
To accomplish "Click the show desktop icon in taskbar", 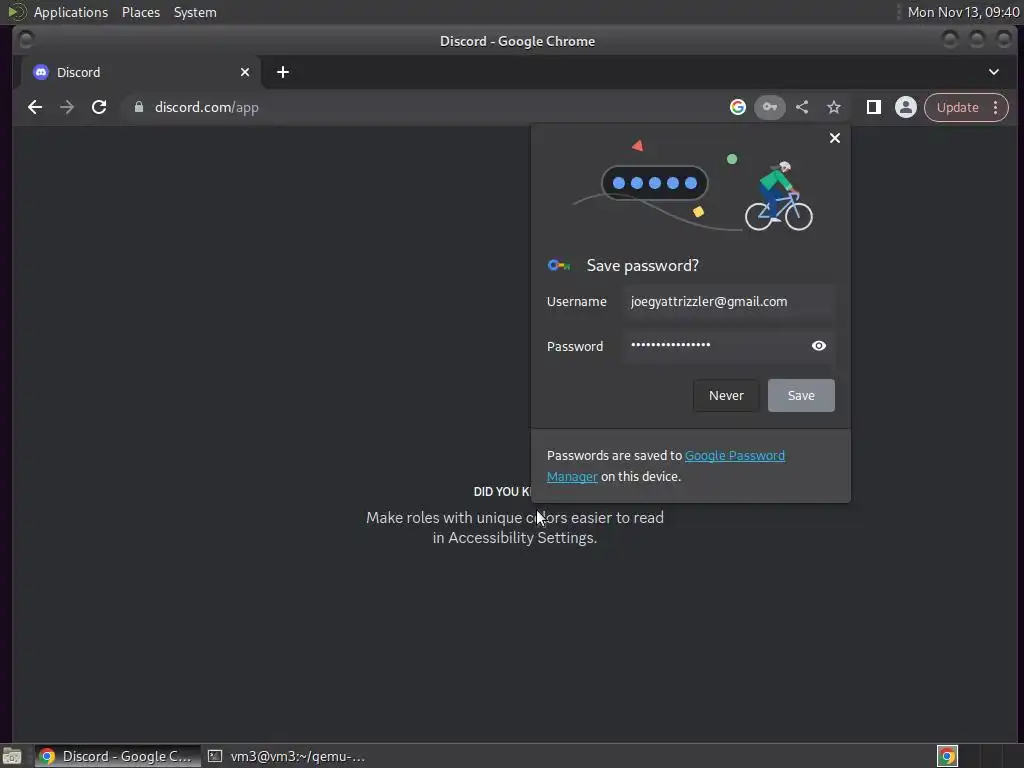I will click(x=12, y=756).
